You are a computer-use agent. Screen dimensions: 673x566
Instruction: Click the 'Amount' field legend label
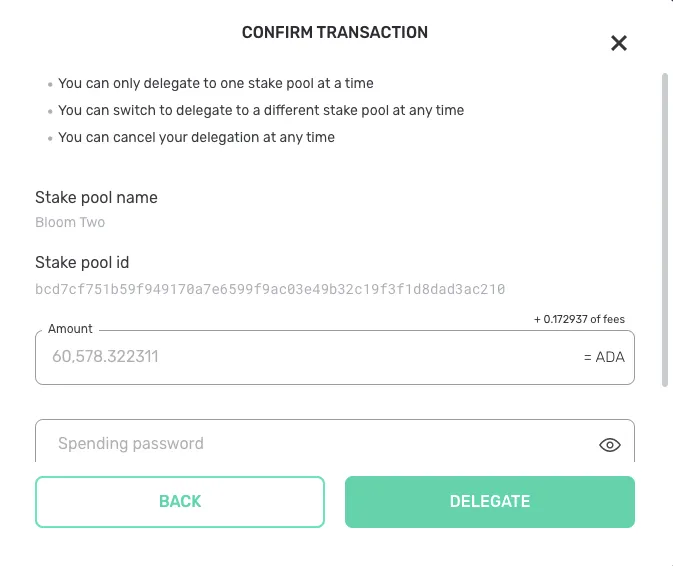(70, 329)
